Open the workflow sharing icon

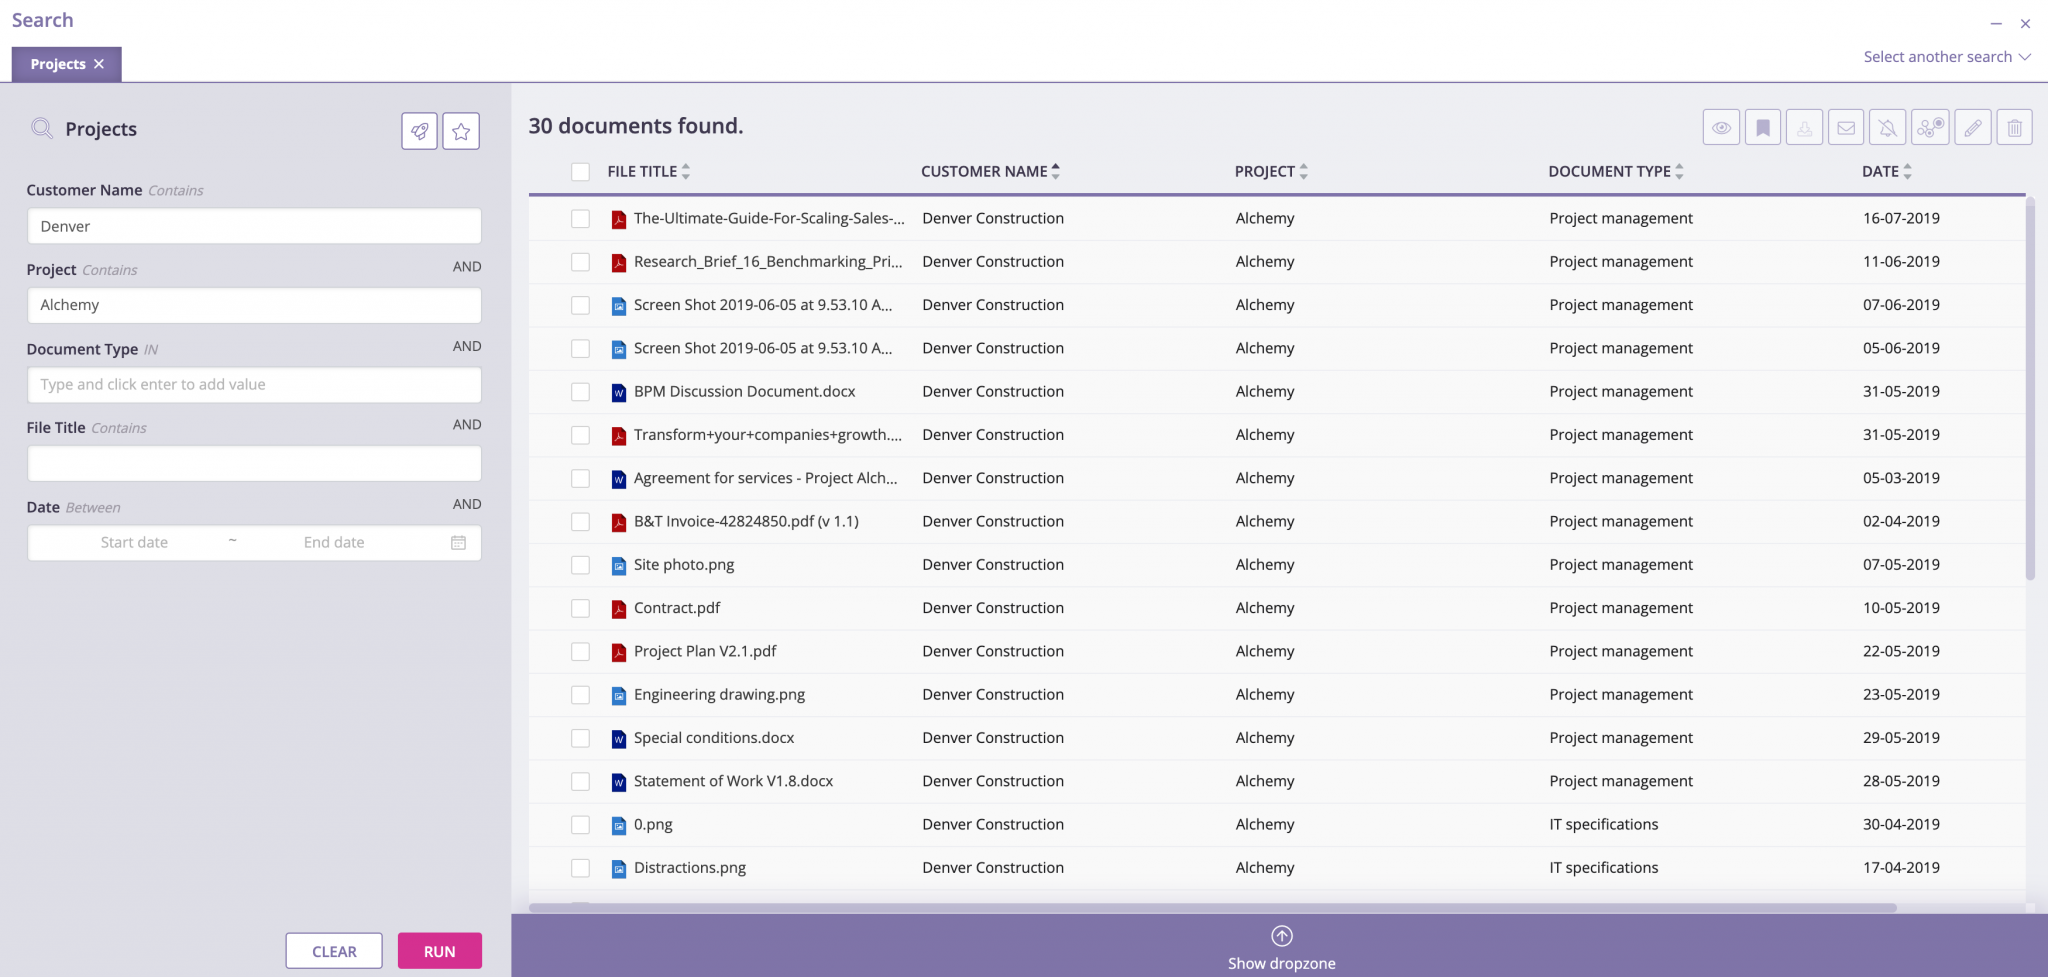click(1931, 128)
